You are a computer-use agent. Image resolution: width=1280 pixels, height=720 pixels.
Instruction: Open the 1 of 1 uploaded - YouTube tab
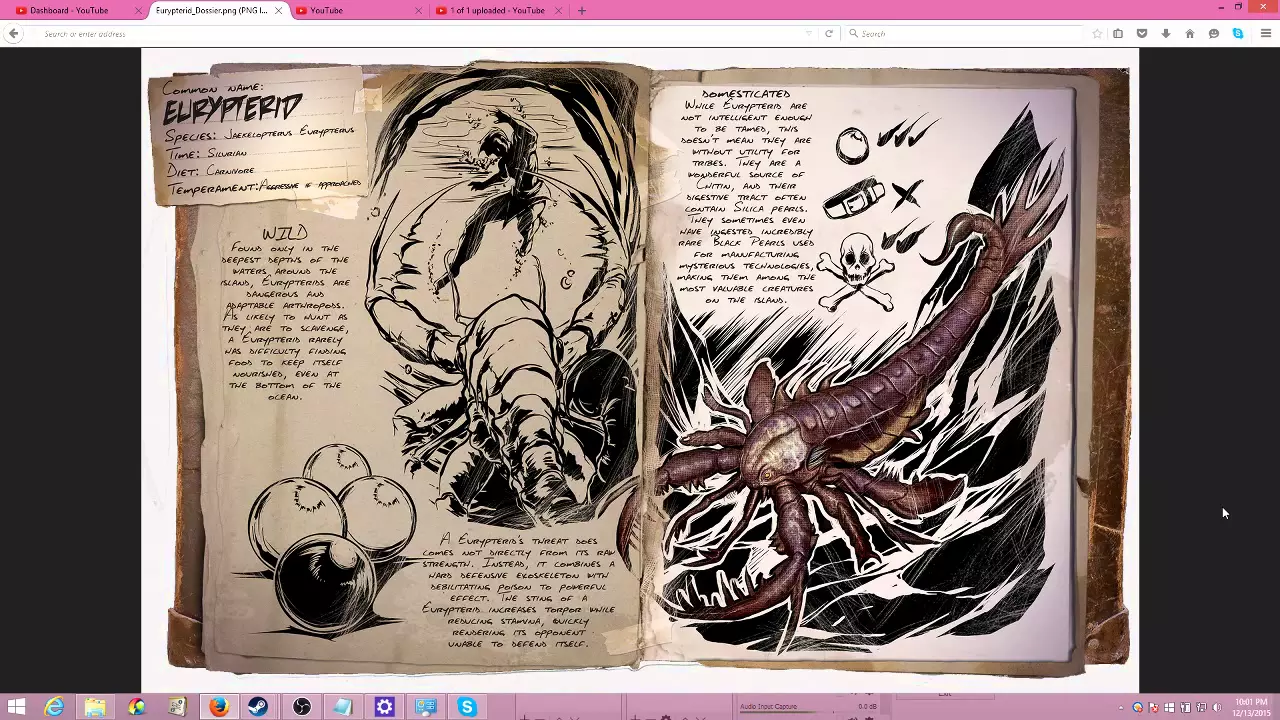497,10
